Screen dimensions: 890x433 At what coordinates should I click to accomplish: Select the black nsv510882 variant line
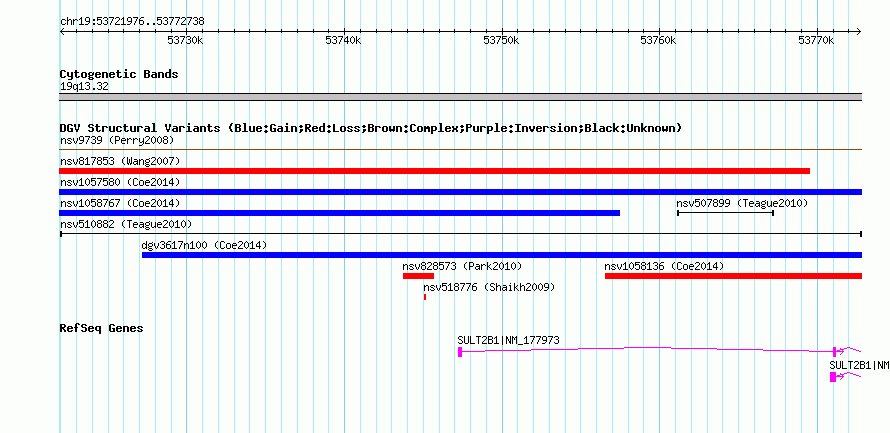[460, 234]
